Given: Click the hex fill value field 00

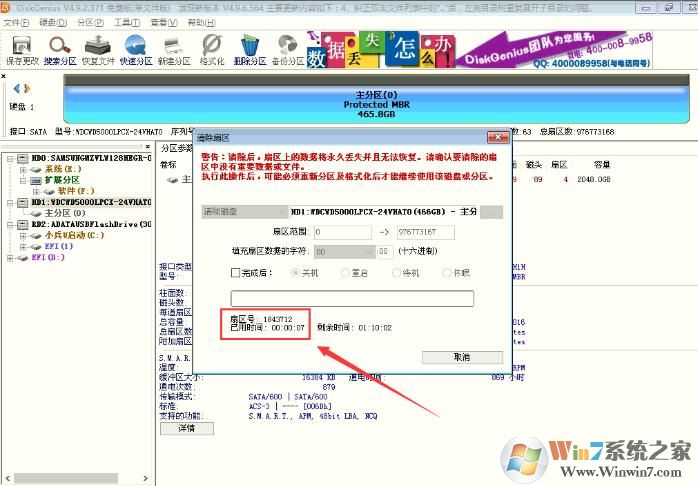Looking at the screenshot, I should coord(386,252).
